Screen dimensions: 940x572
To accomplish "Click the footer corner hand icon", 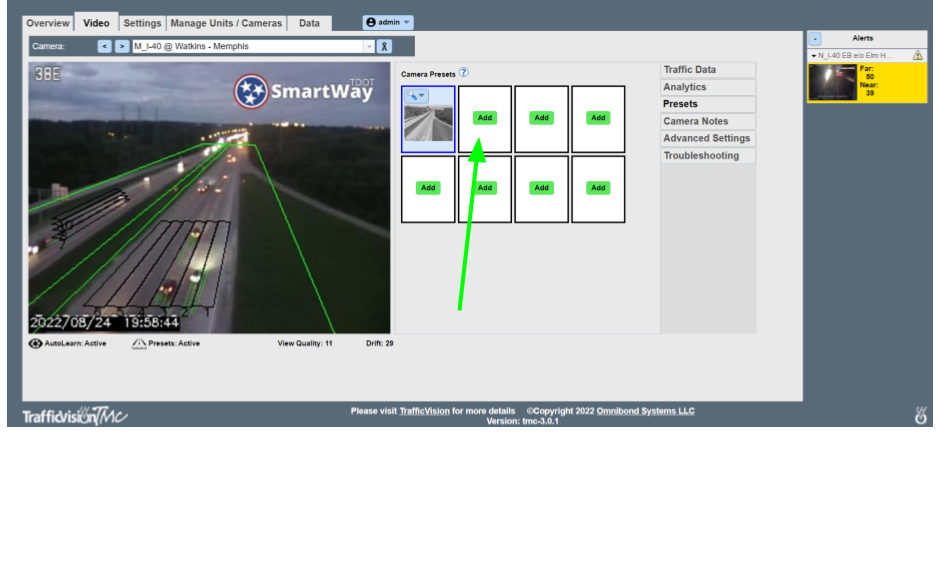I will coord(921,415).
